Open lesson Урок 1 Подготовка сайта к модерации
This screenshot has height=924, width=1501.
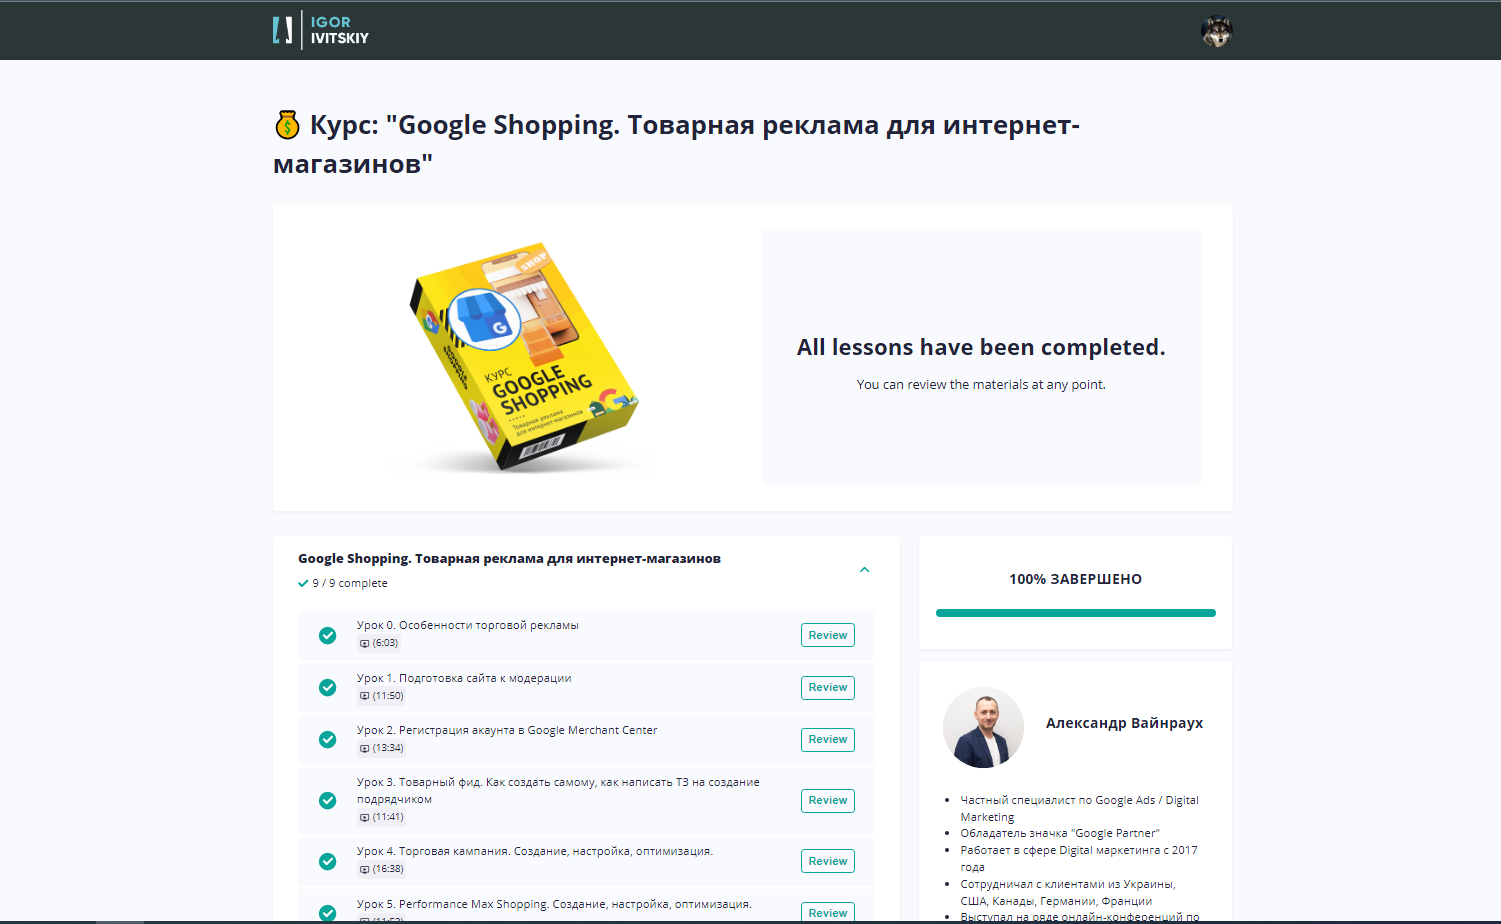point(464,678)
